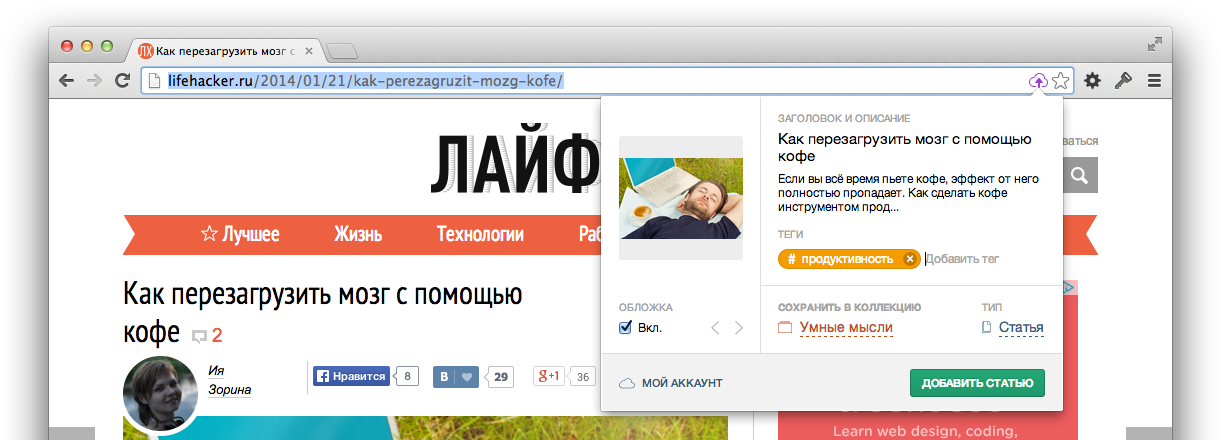Image resolution: width=1221 pixels, height=440 pixels.
Task: Click the author's avatar photo
Action: 160,393
